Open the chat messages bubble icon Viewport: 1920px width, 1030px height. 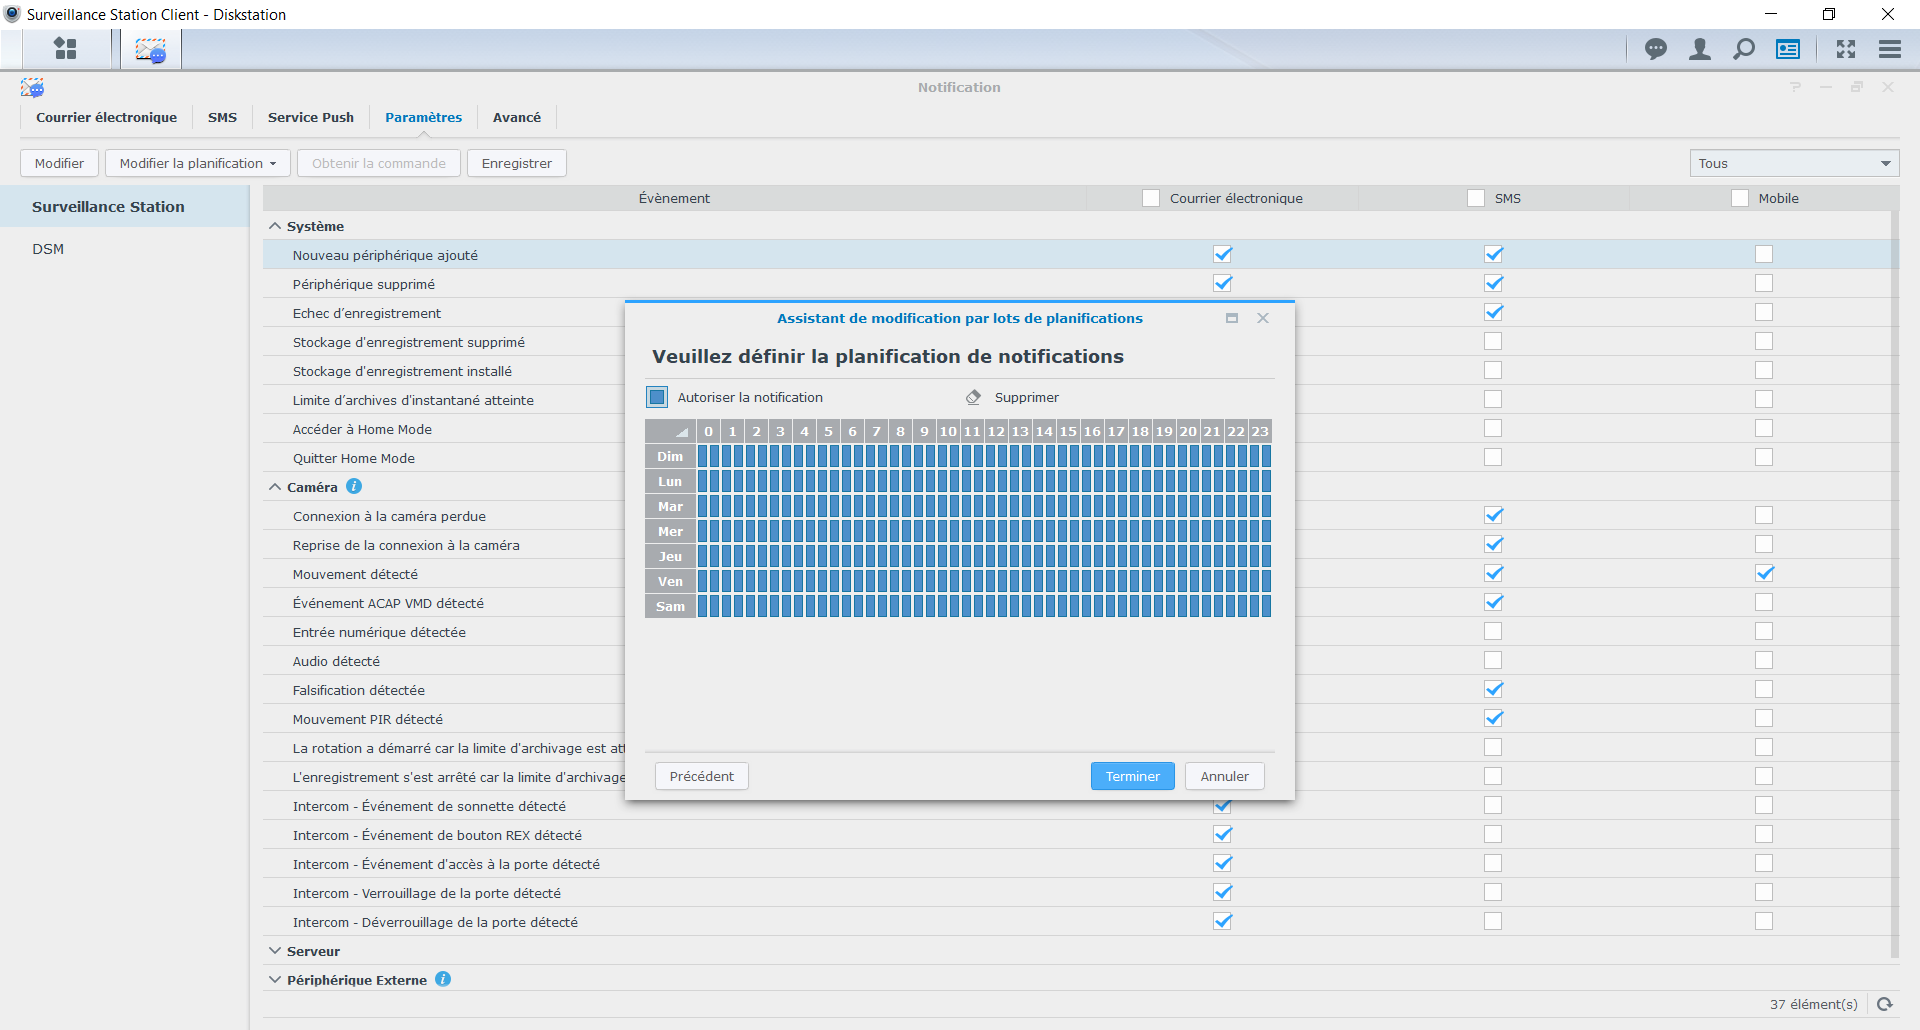point(1656,49)
